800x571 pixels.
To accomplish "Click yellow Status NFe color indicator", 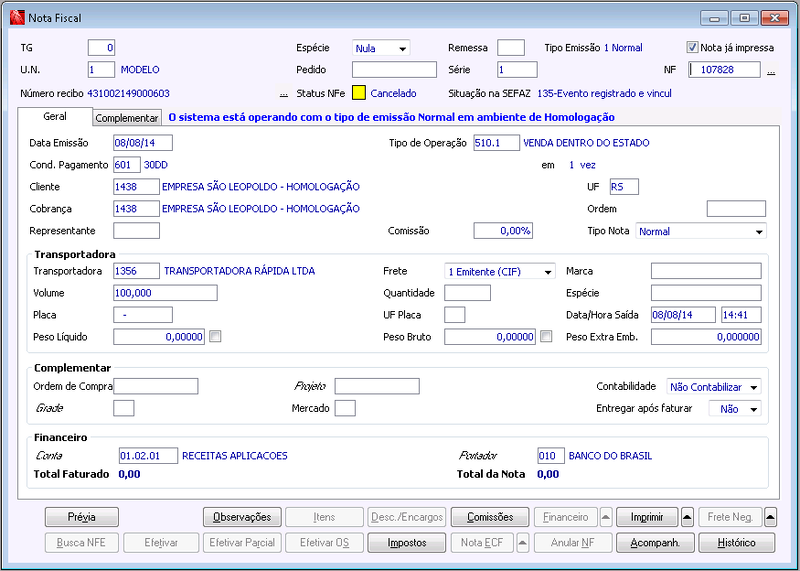I will [359, 93].
